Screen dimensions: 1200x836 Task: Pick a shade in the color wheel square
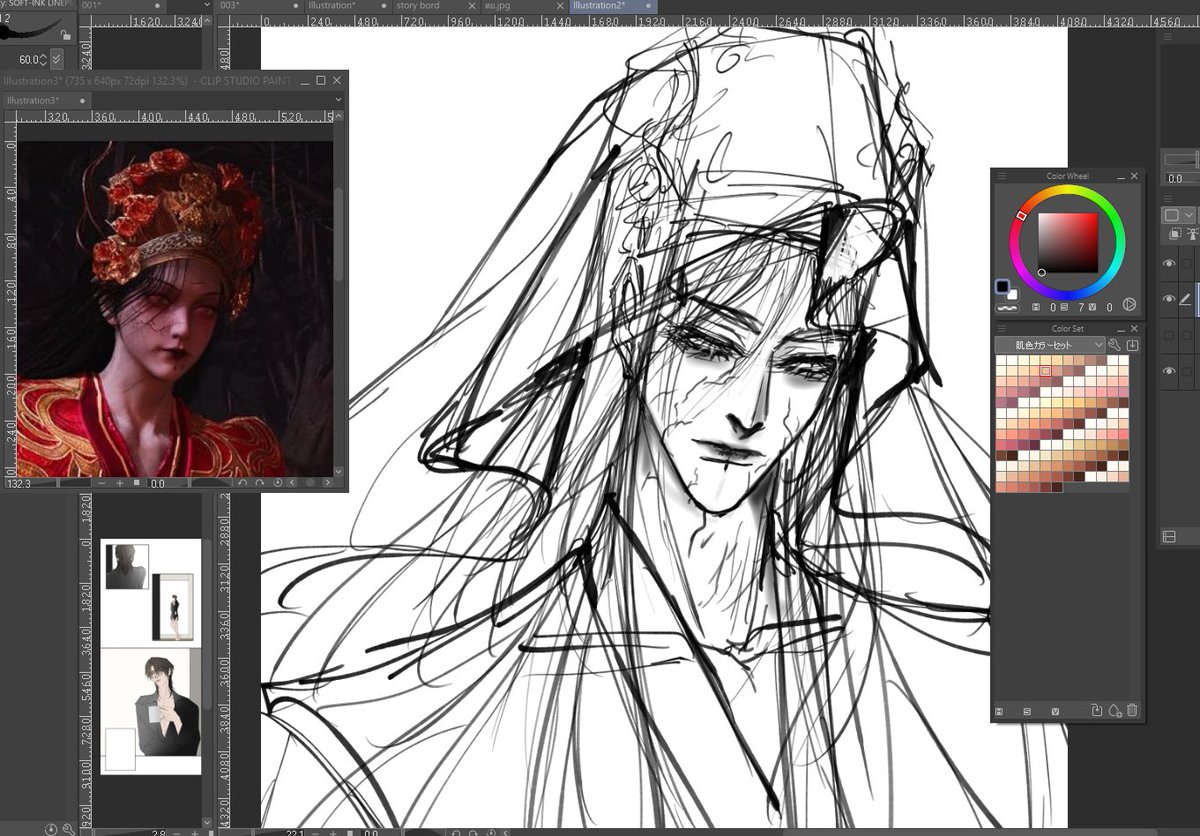click(x=1068, y=243)
